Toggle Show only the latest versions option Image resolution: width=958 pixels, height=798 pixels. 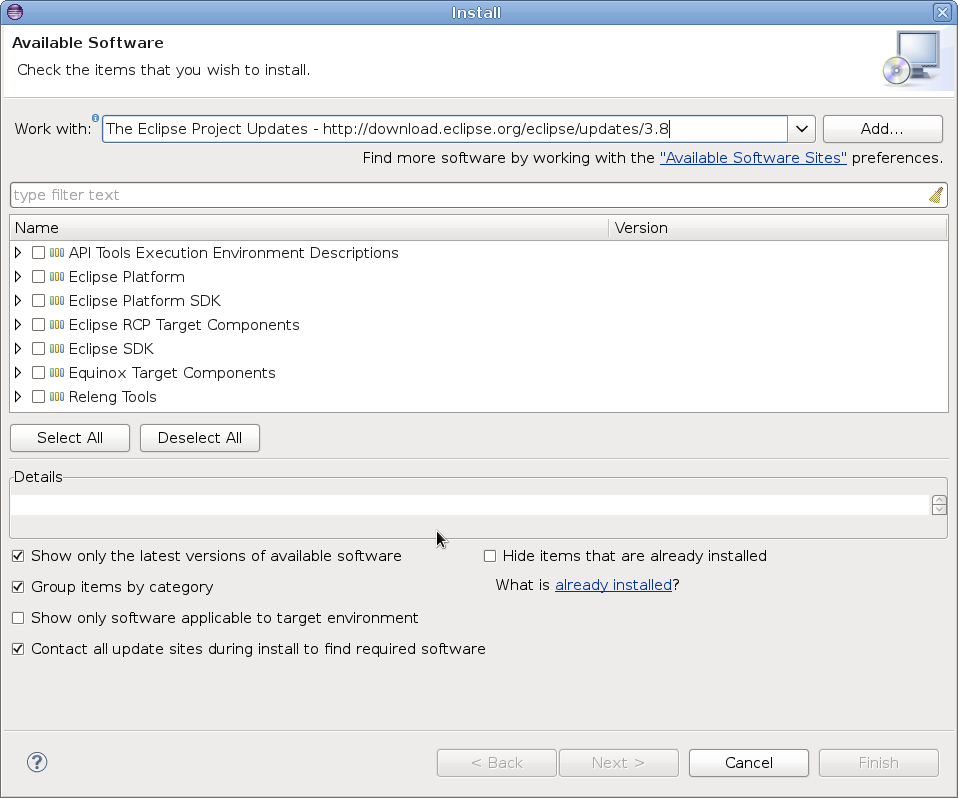click(18, 556)
